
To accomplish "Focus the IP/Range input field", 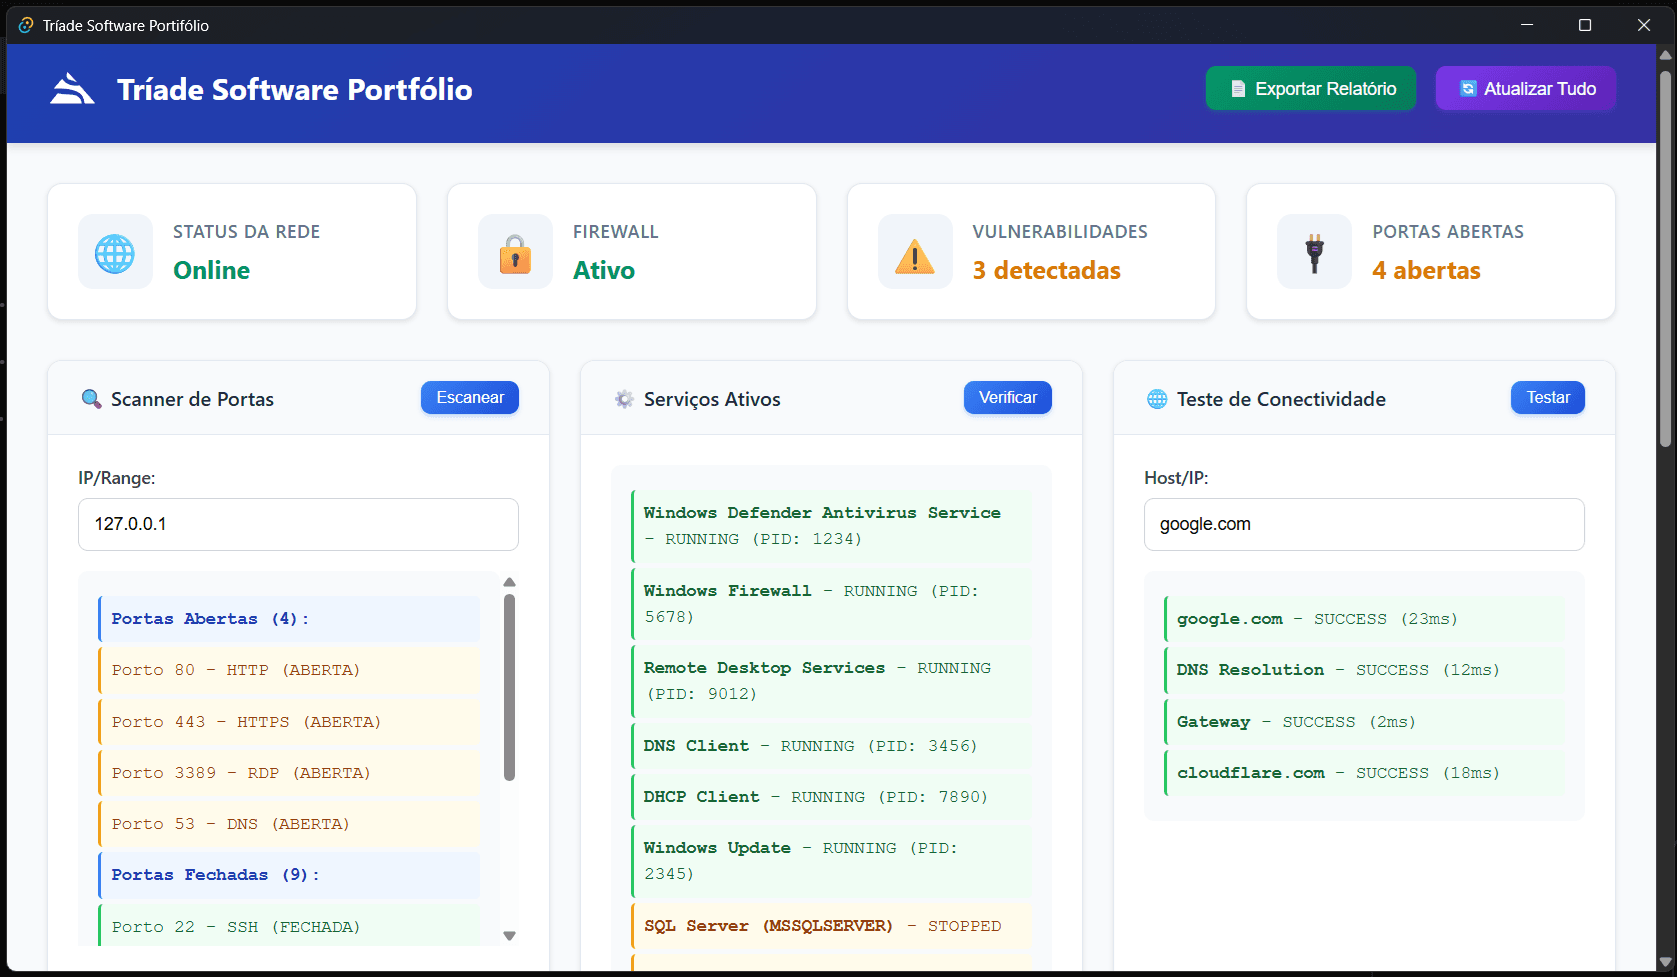I will (x=298, y=524).
